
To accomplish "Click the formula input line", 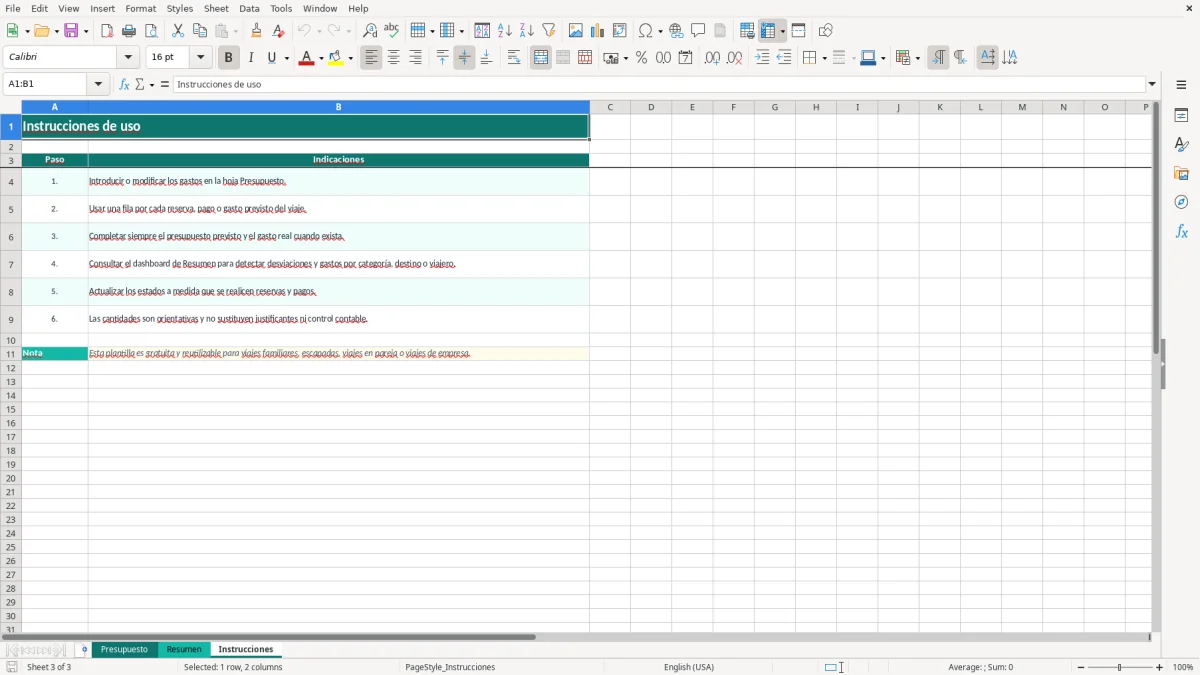I will (x=659, y=85).
